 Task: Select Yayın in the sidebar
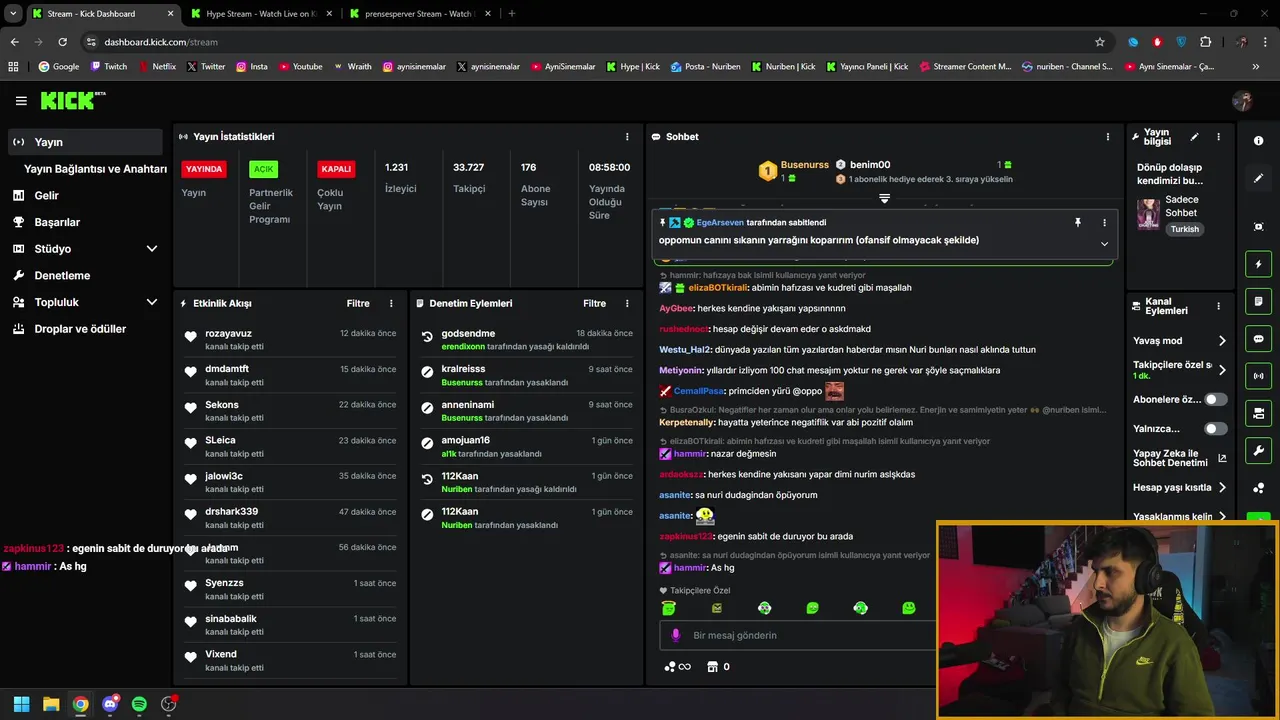(x=85, y=142)
